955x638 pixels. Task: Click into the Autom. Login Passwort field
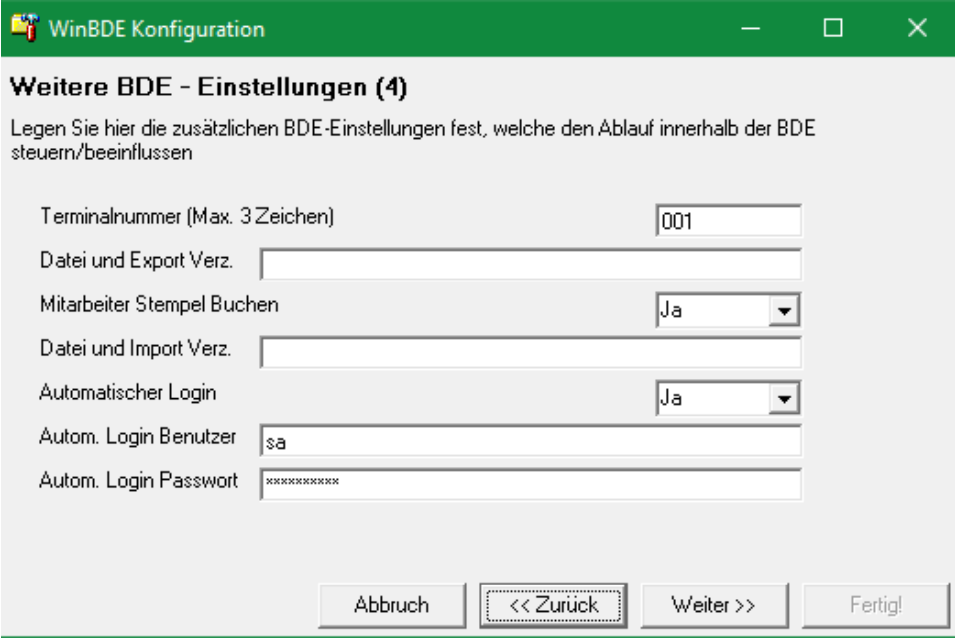(530, 485)
